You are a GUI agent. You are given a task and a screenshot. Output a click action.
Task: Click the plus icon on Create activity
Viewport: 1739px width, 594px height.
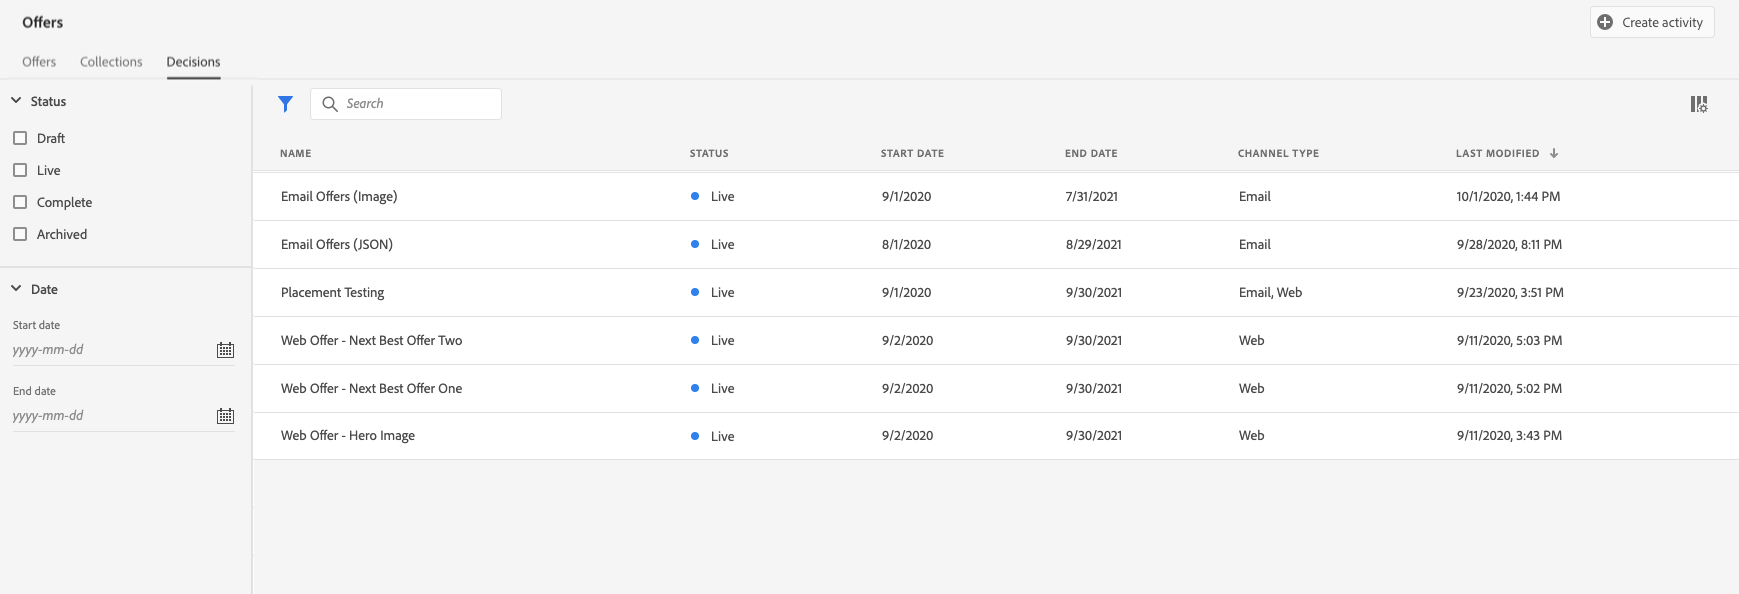click(1605, 22)
